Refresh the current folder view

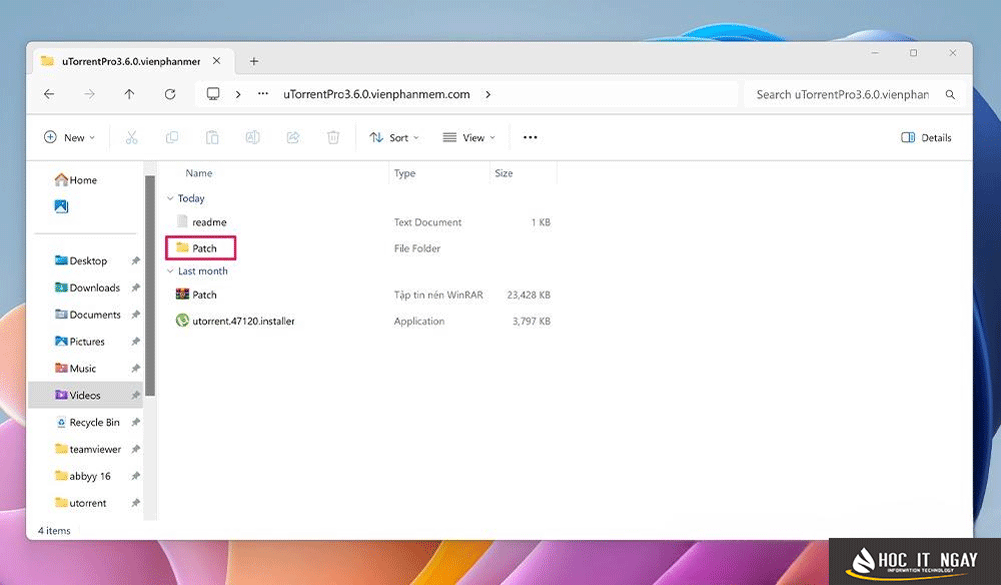point(170,95)
